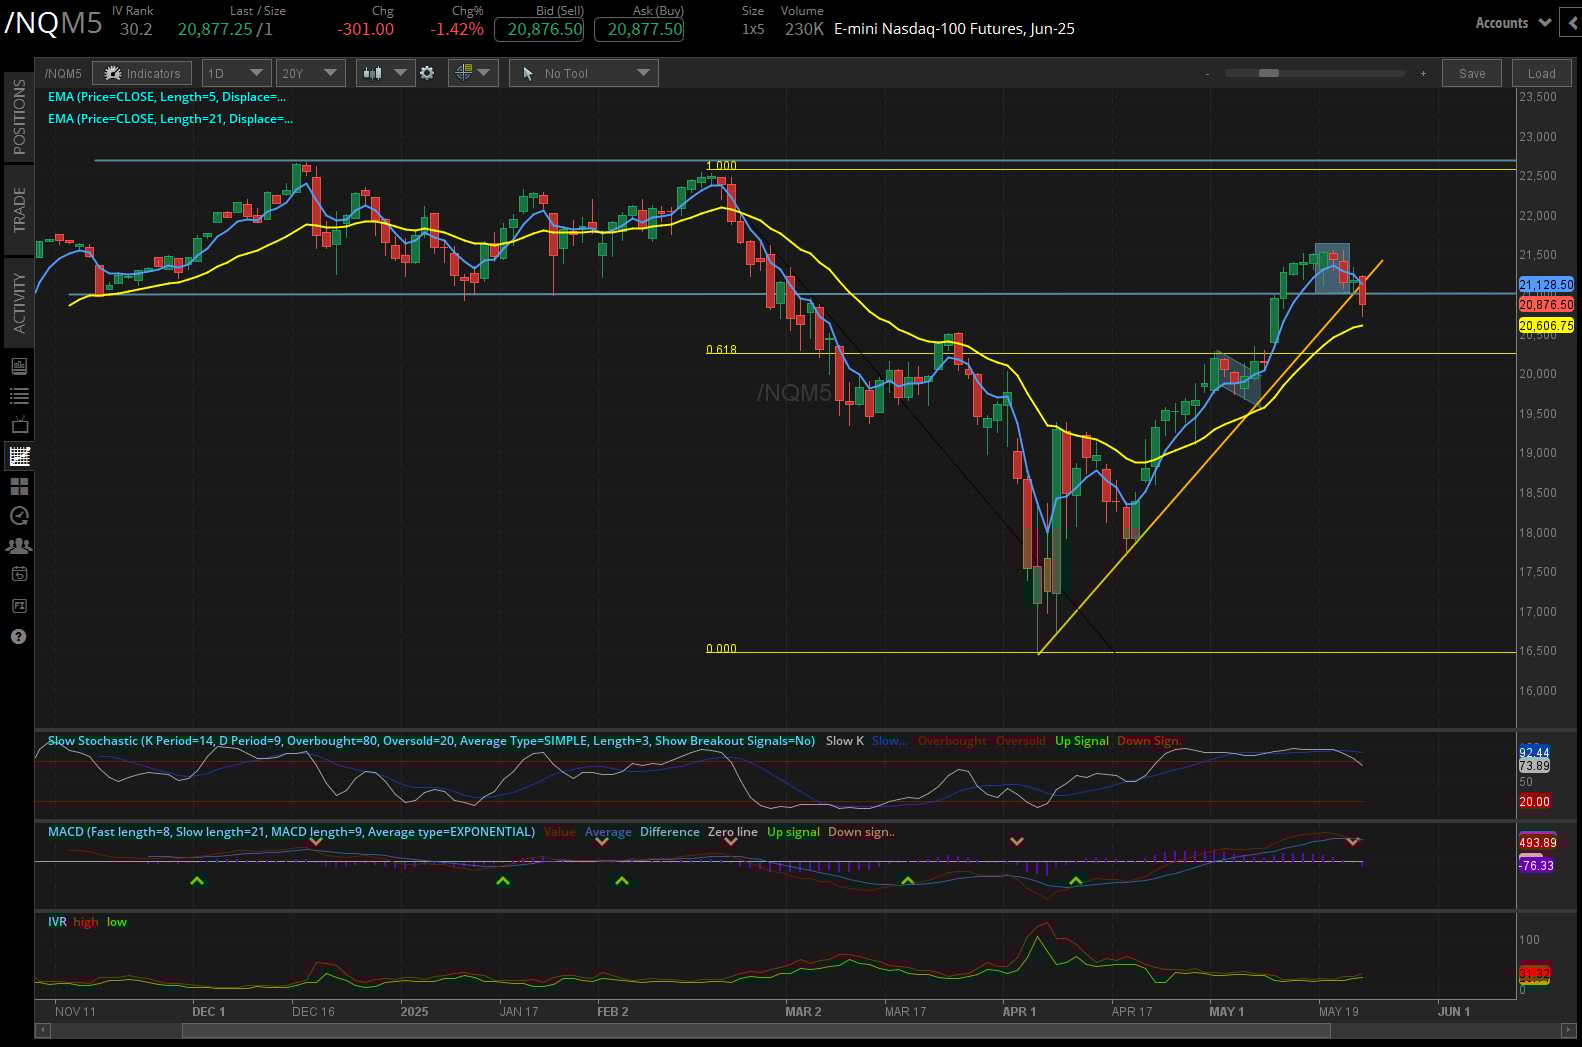This screenshot has height=1047, width=1582.
Task: Open the POSITIONS side tab
Action: [x=19, y=117]
